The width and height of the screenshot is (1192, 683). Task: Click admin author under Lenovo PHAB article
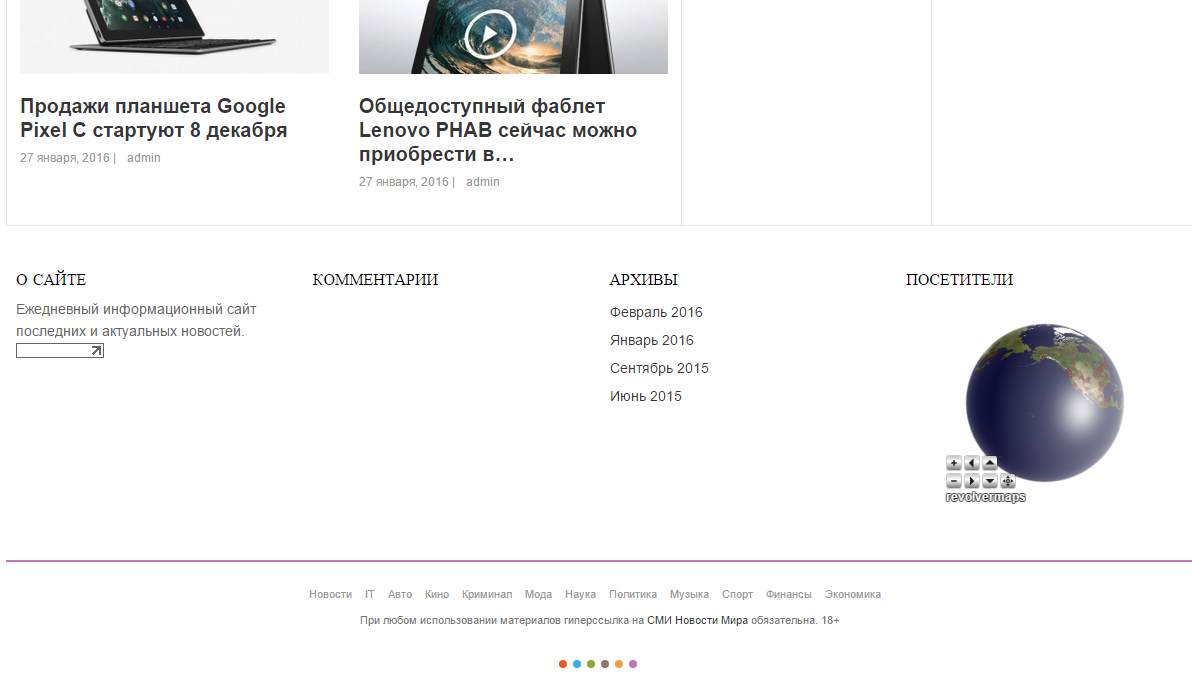point(483,182)
